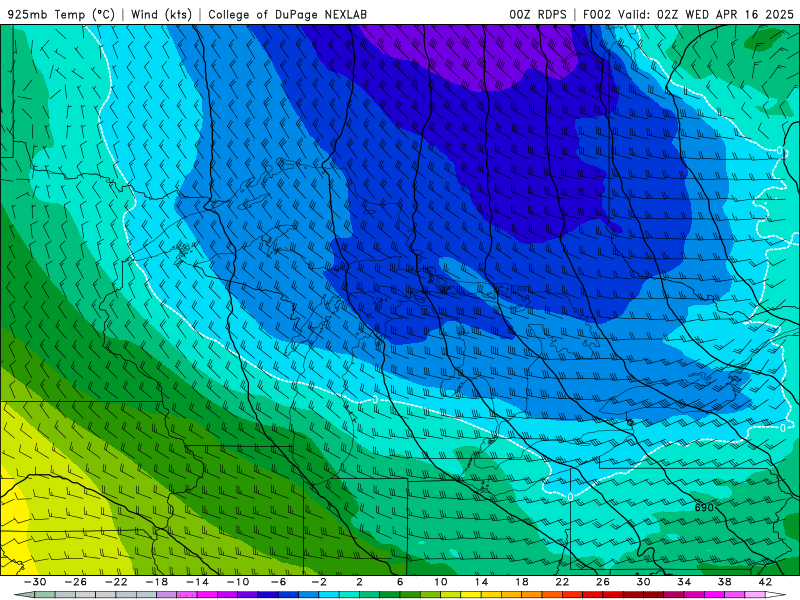Click the light purple swatch right of -18 mark

pyautogui.click(x=167, y=595)
